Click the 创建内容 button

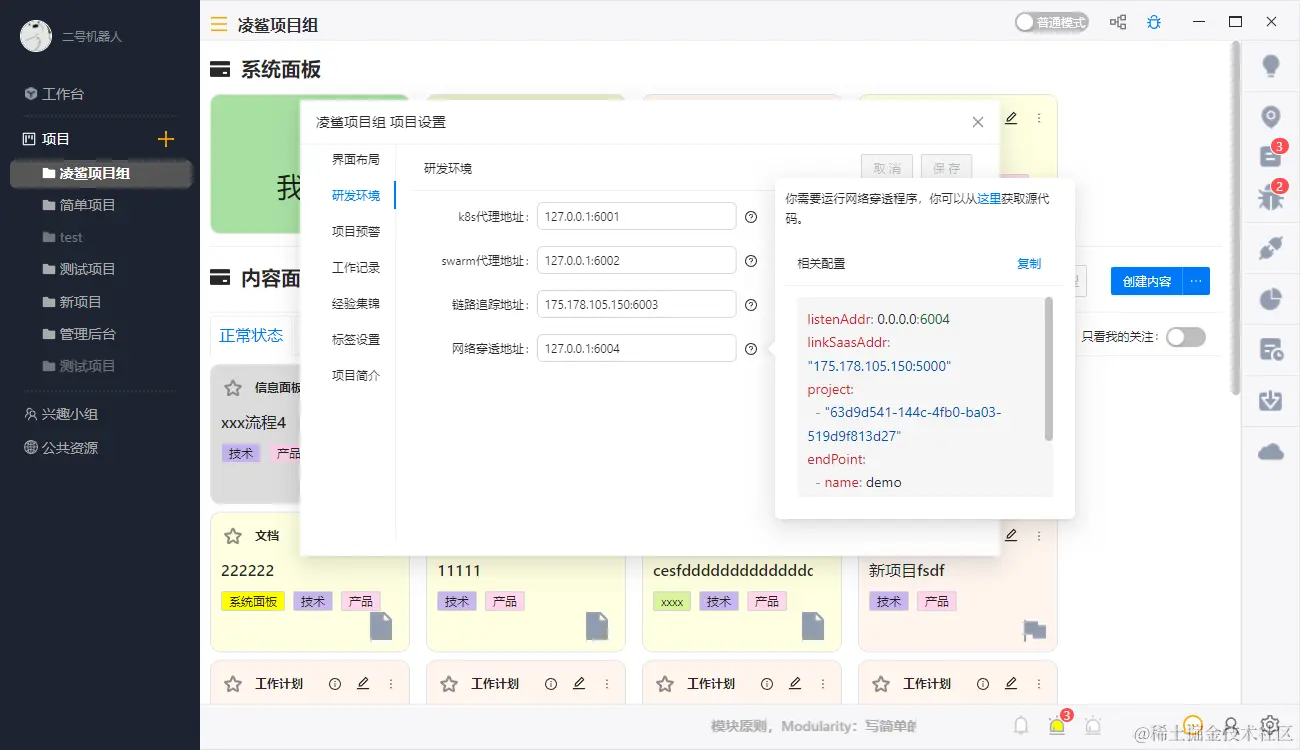pyautogui.click(x=1147, y=281)
